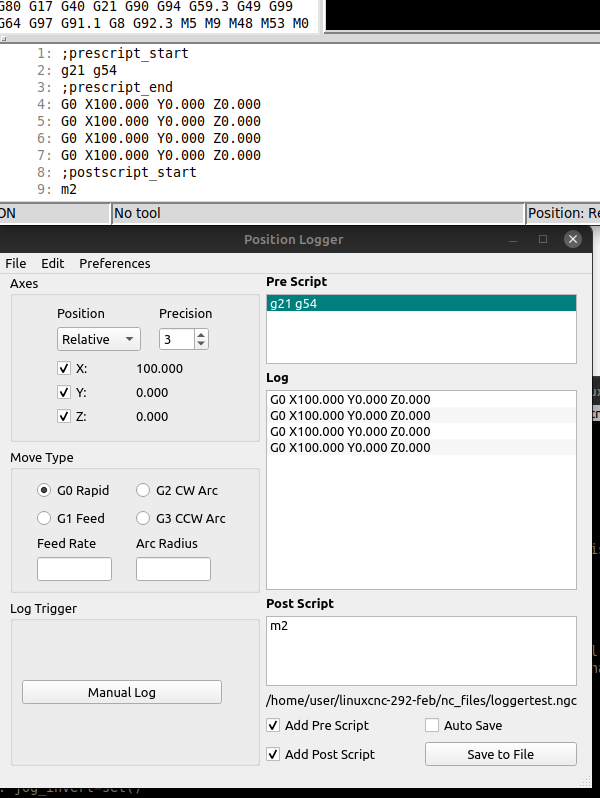Click the Arc Radius input field
This screenshot has height=798, width=600.
point(173,569)
